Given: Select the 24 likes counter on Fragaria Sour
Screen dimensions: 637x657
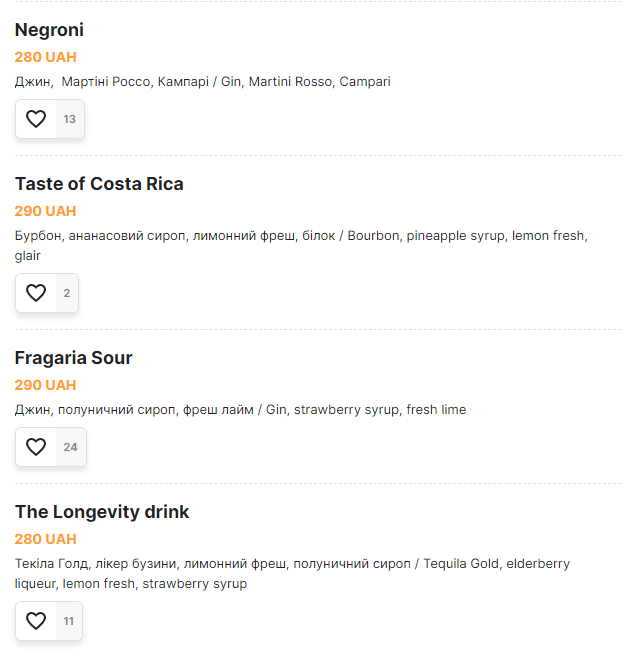Looking at the screenshot, I should coord(70,447).
